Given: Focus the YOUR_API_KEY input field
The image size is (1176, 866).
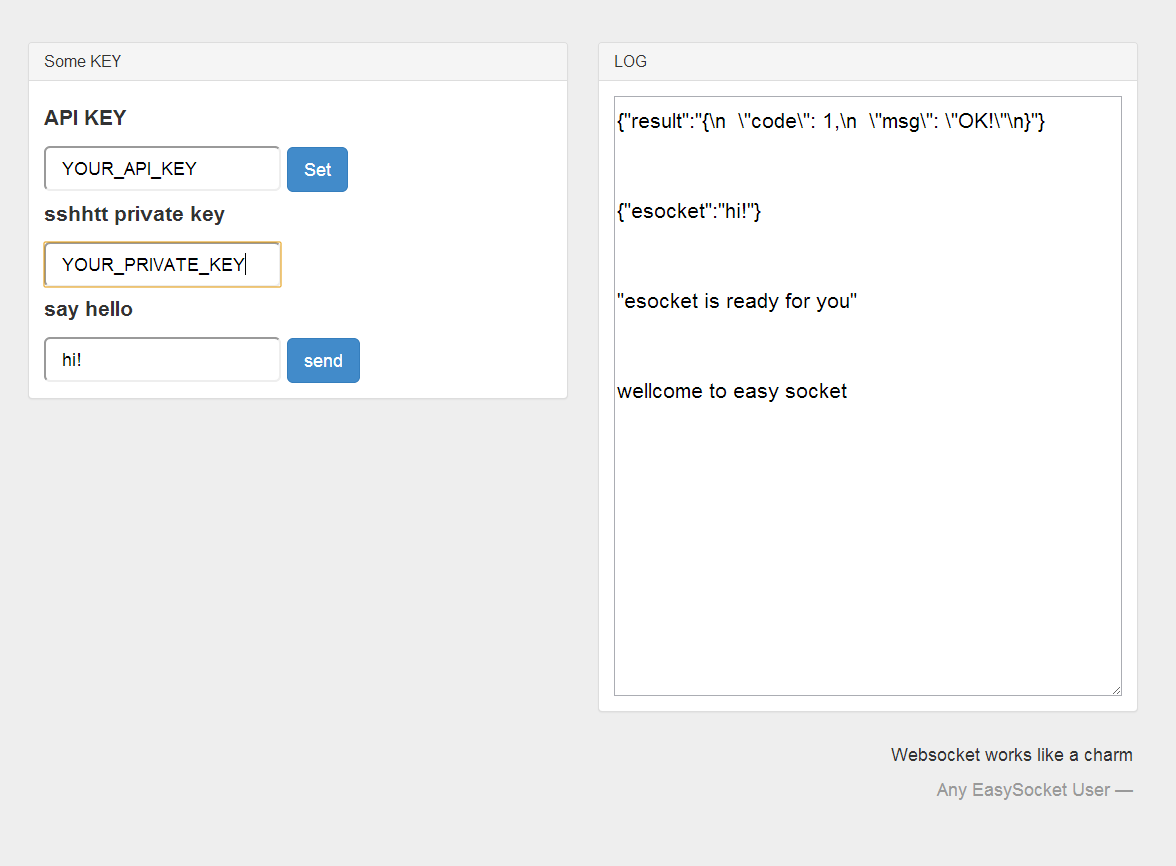Looking at the screenshot, I should click(162, 169).
